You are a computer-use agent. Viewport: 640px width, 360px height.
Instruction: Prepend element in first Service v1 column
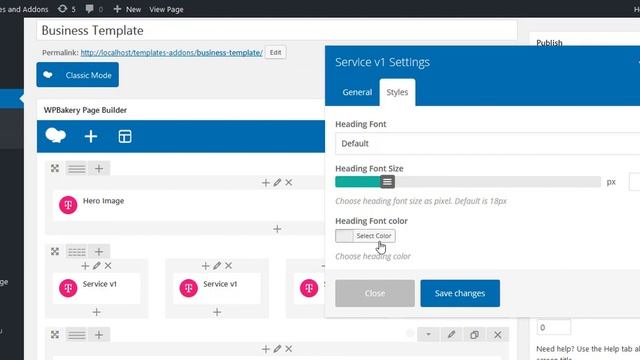[x=85, y=266]
